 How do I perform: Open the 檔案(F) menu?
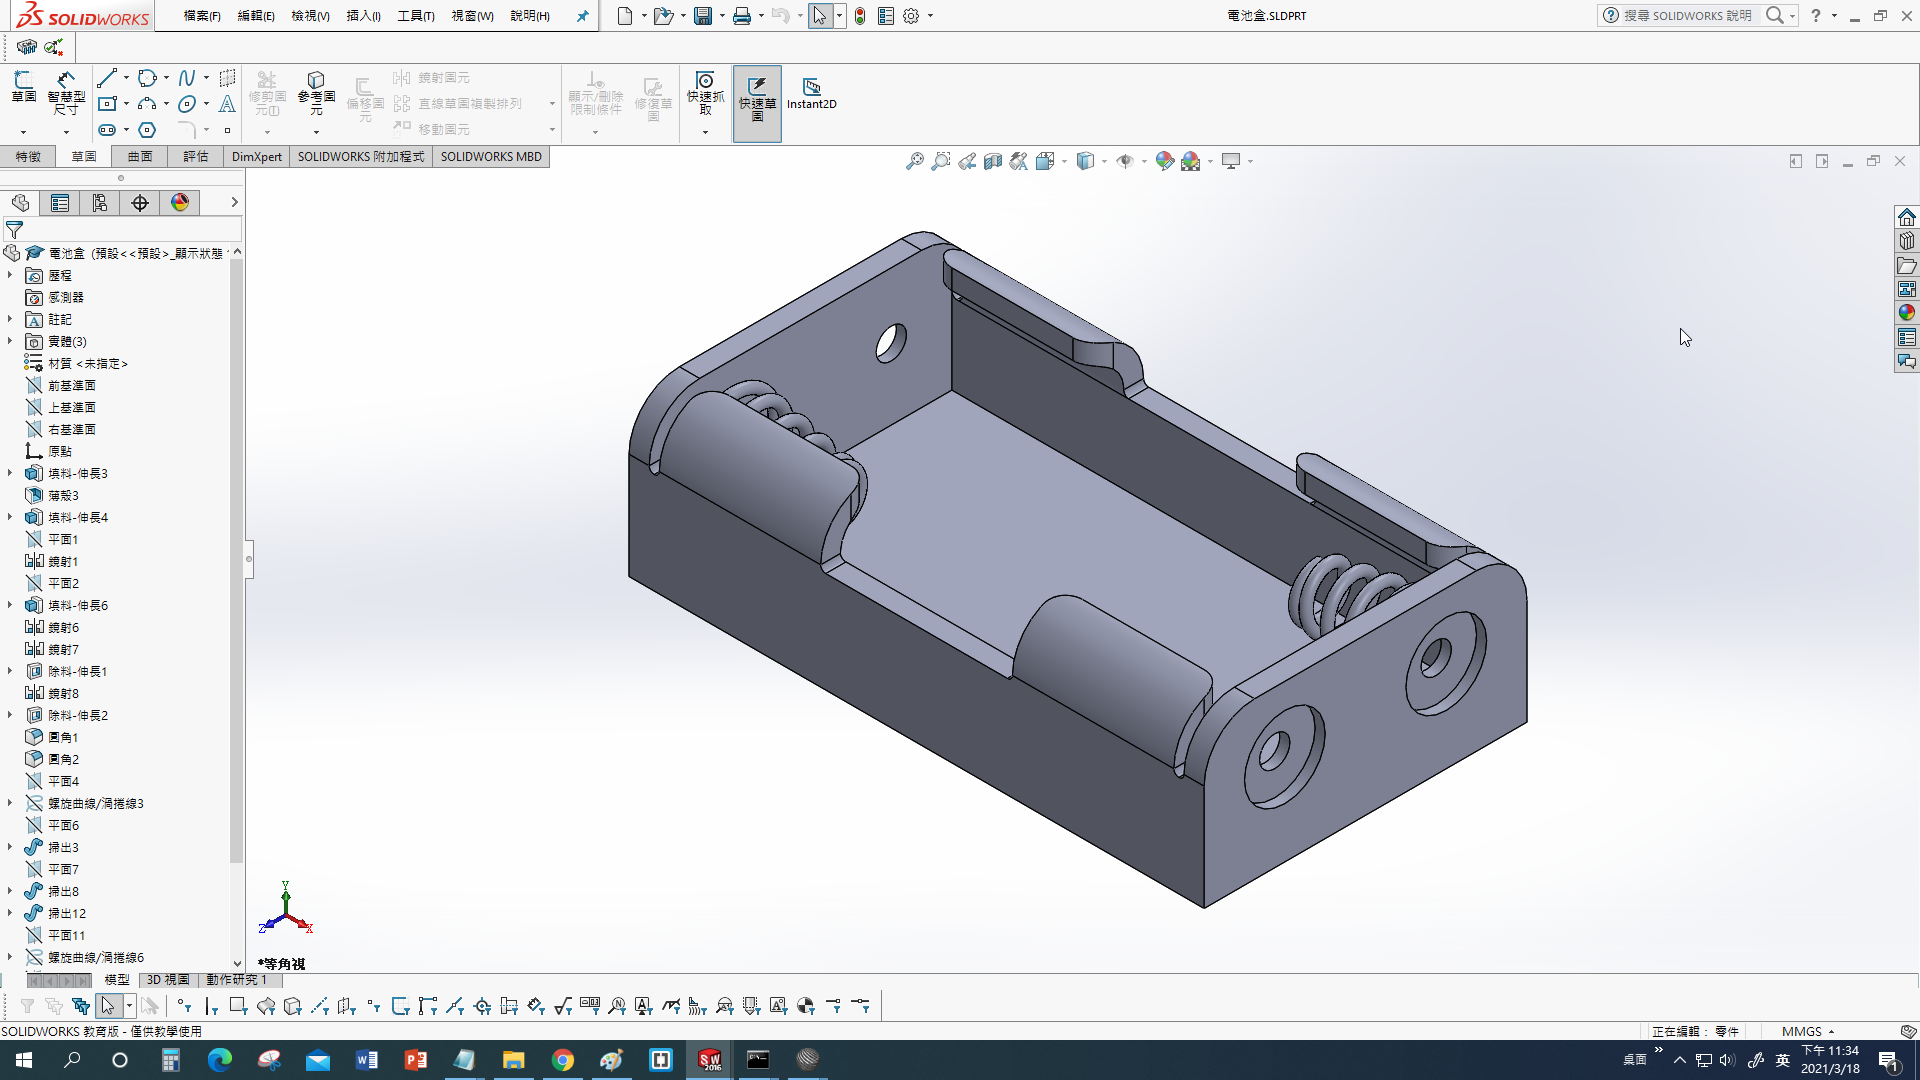pyautogui.click(x=202, y=16)
